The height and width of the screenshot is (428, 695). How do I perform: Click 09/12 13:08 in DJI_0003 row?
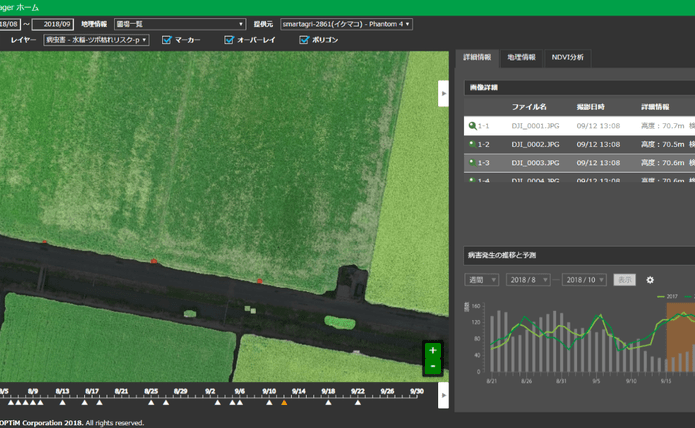[x=598, y=163]
